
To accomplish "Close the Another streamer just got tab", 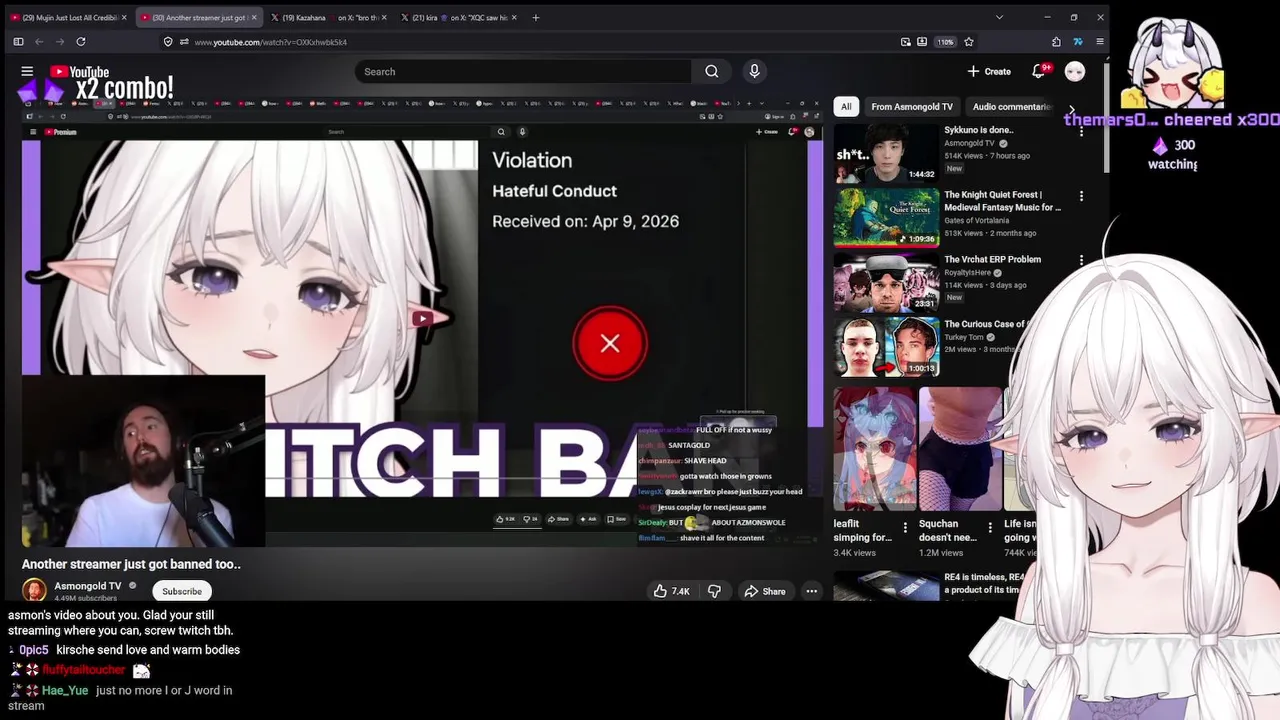I will coord(254,17).
